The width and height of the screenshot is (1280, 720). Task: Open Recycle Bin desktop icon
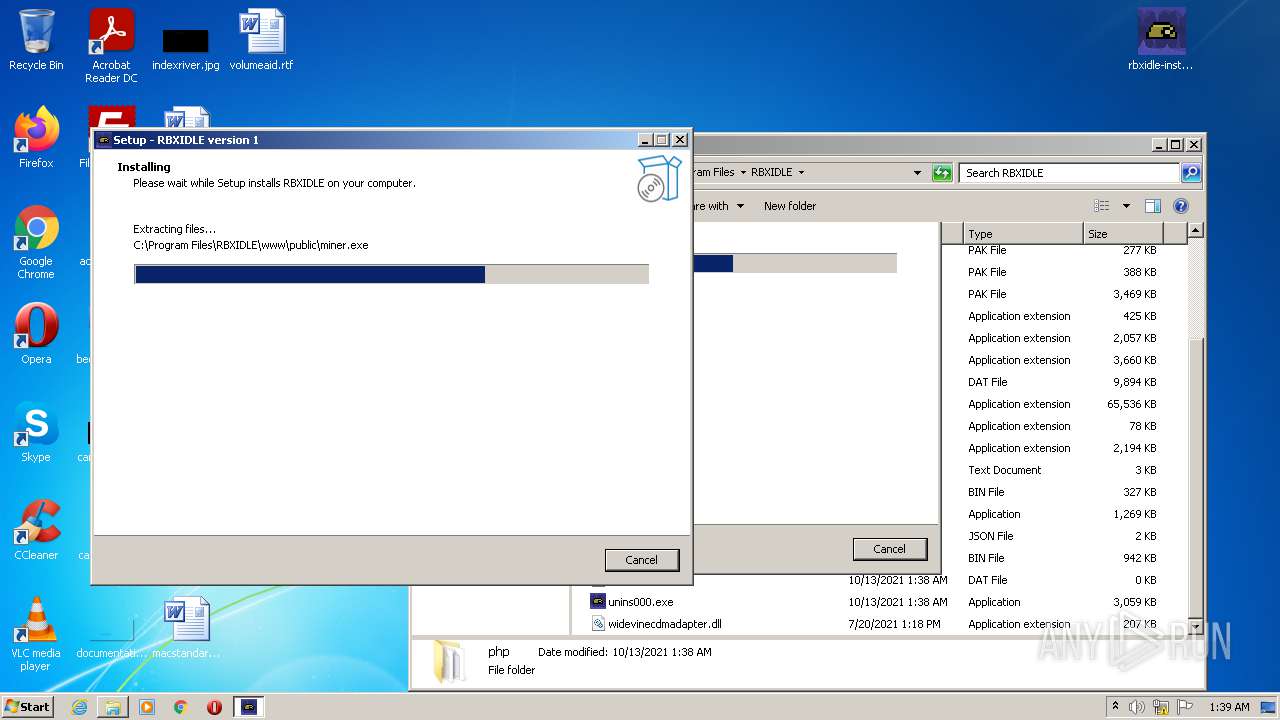click(36, 41)
